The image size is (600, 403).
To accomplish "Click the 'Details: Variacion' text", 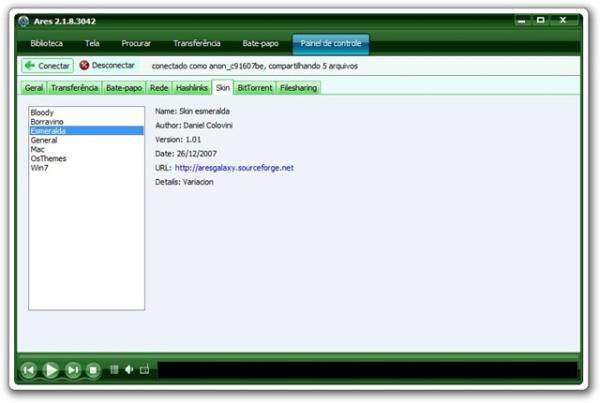I will point(184,182).
